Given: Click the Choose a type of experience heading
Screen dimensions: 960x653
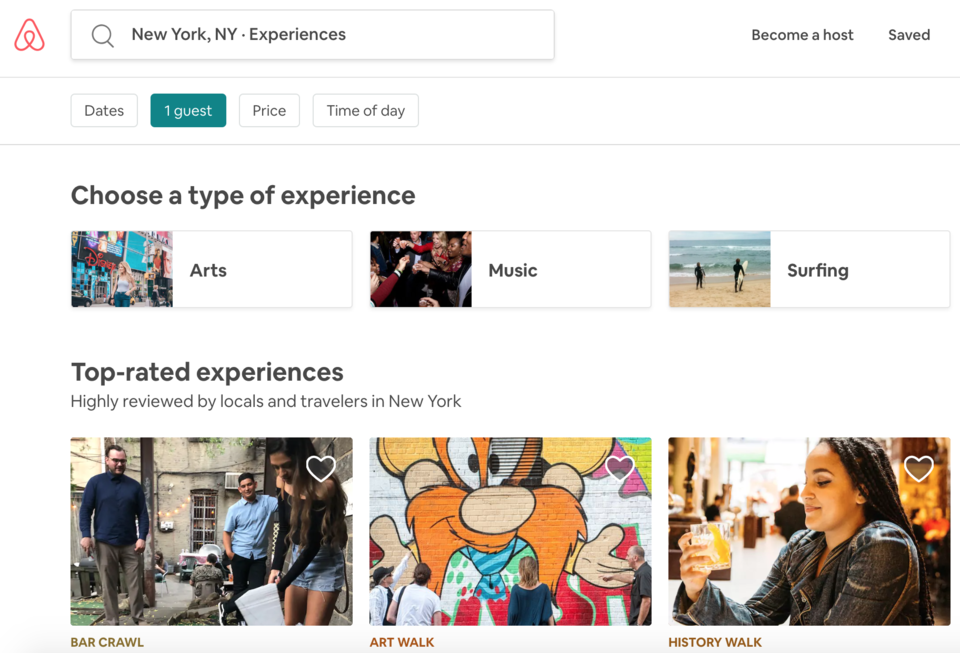Looking at the screenshot, I should pos(243,196).
